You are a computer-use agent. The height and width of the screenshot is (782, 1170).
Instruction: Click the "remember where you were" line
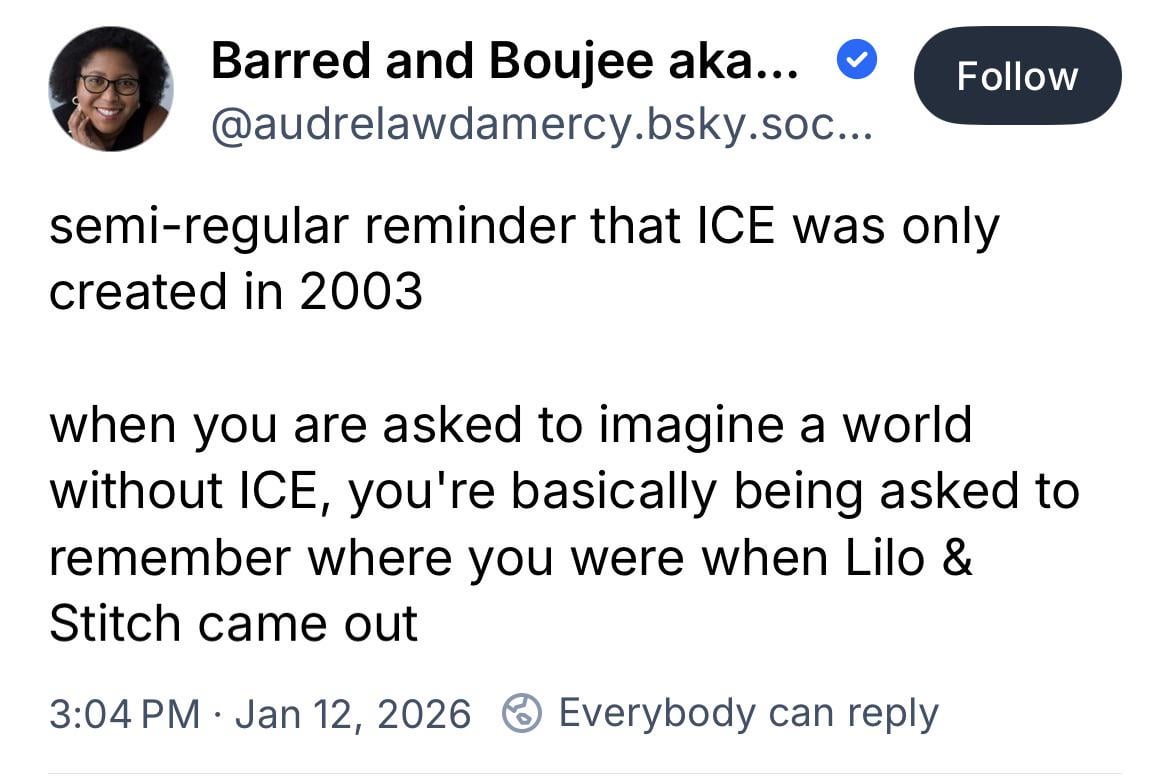pyautogui.click(x=510, y=556)
